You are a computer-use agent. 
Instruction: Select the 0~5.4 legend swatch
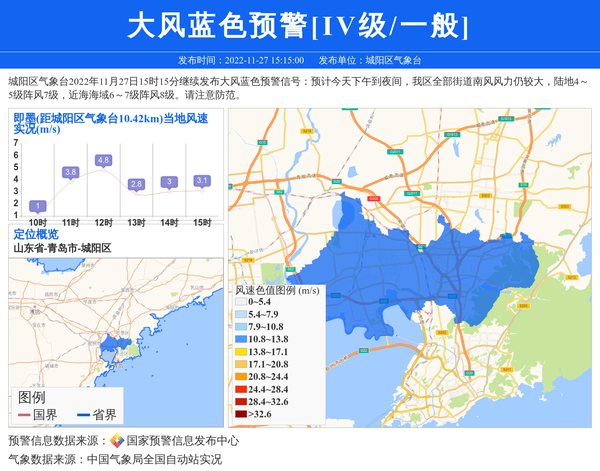(241, 301)
